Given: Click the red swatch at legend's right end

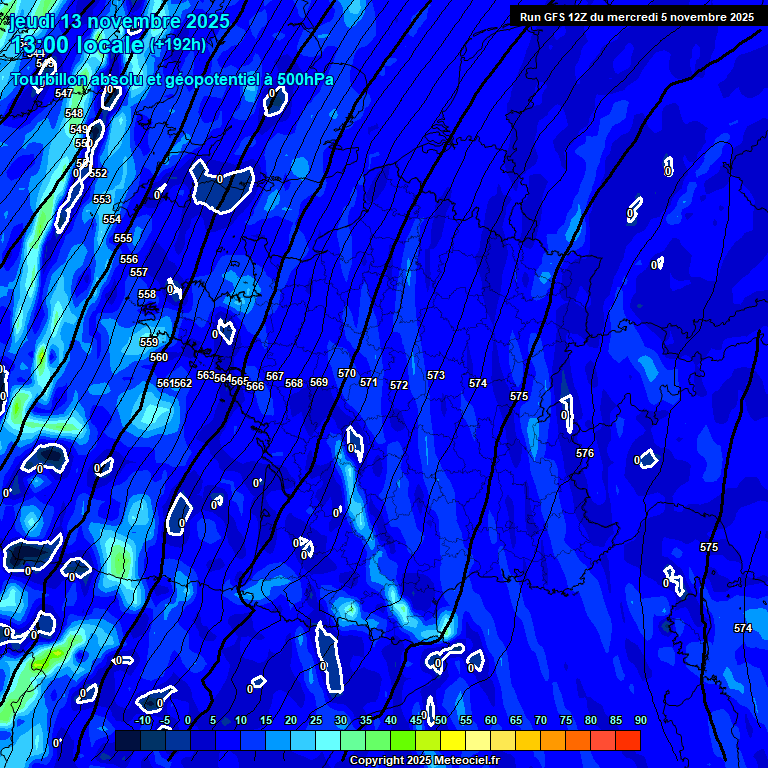Looking at the screenshot, I should point(628,741).
